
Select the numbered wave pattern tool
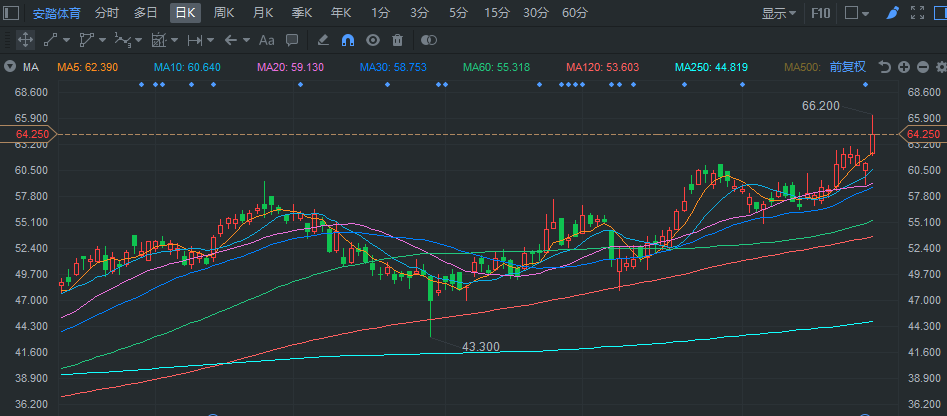(123, 40)
